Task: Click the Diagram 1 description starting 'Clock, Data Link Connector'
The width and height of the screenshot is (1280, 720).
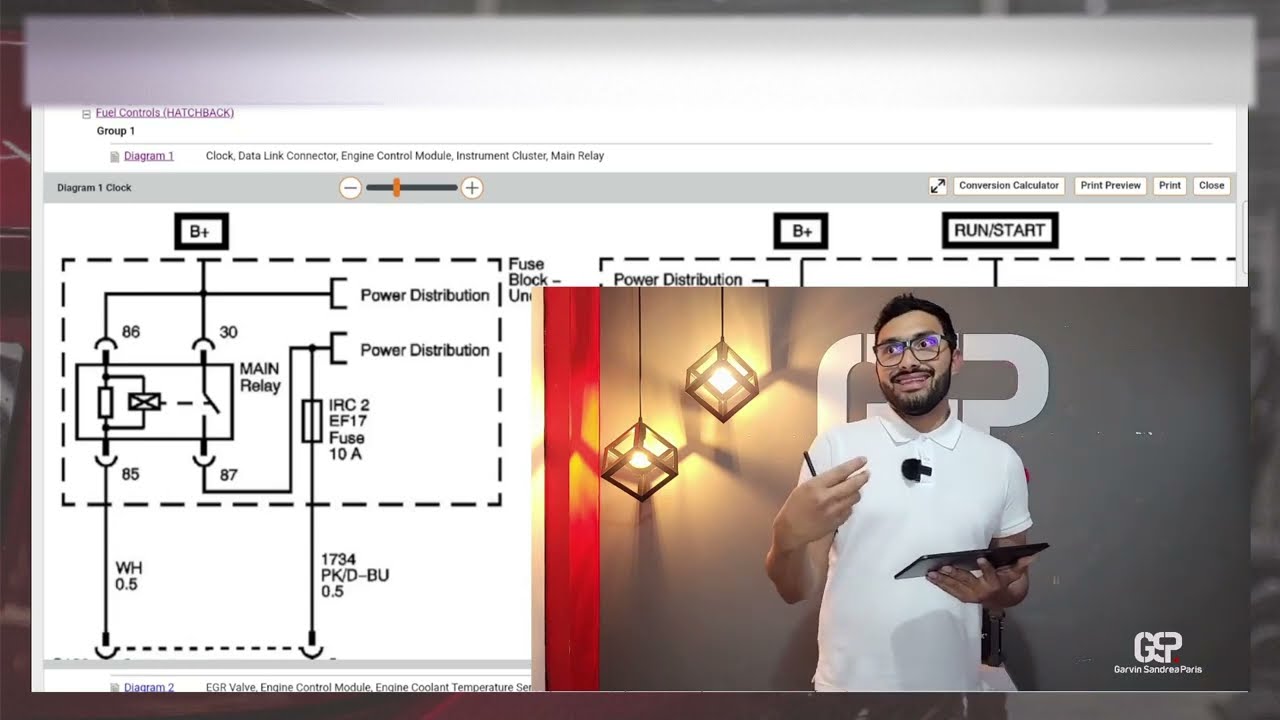Action: point(405,156)
